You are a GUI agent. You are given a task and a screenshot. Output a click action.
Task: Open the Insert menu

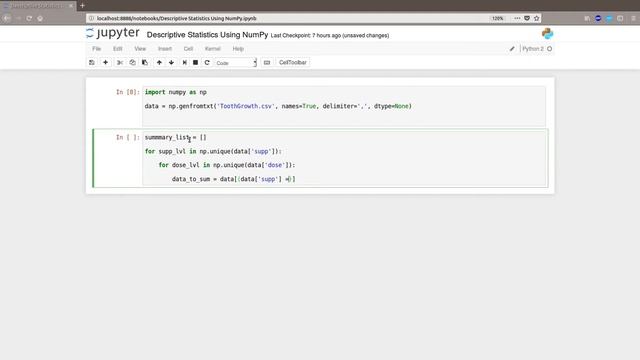pos(165,49)
